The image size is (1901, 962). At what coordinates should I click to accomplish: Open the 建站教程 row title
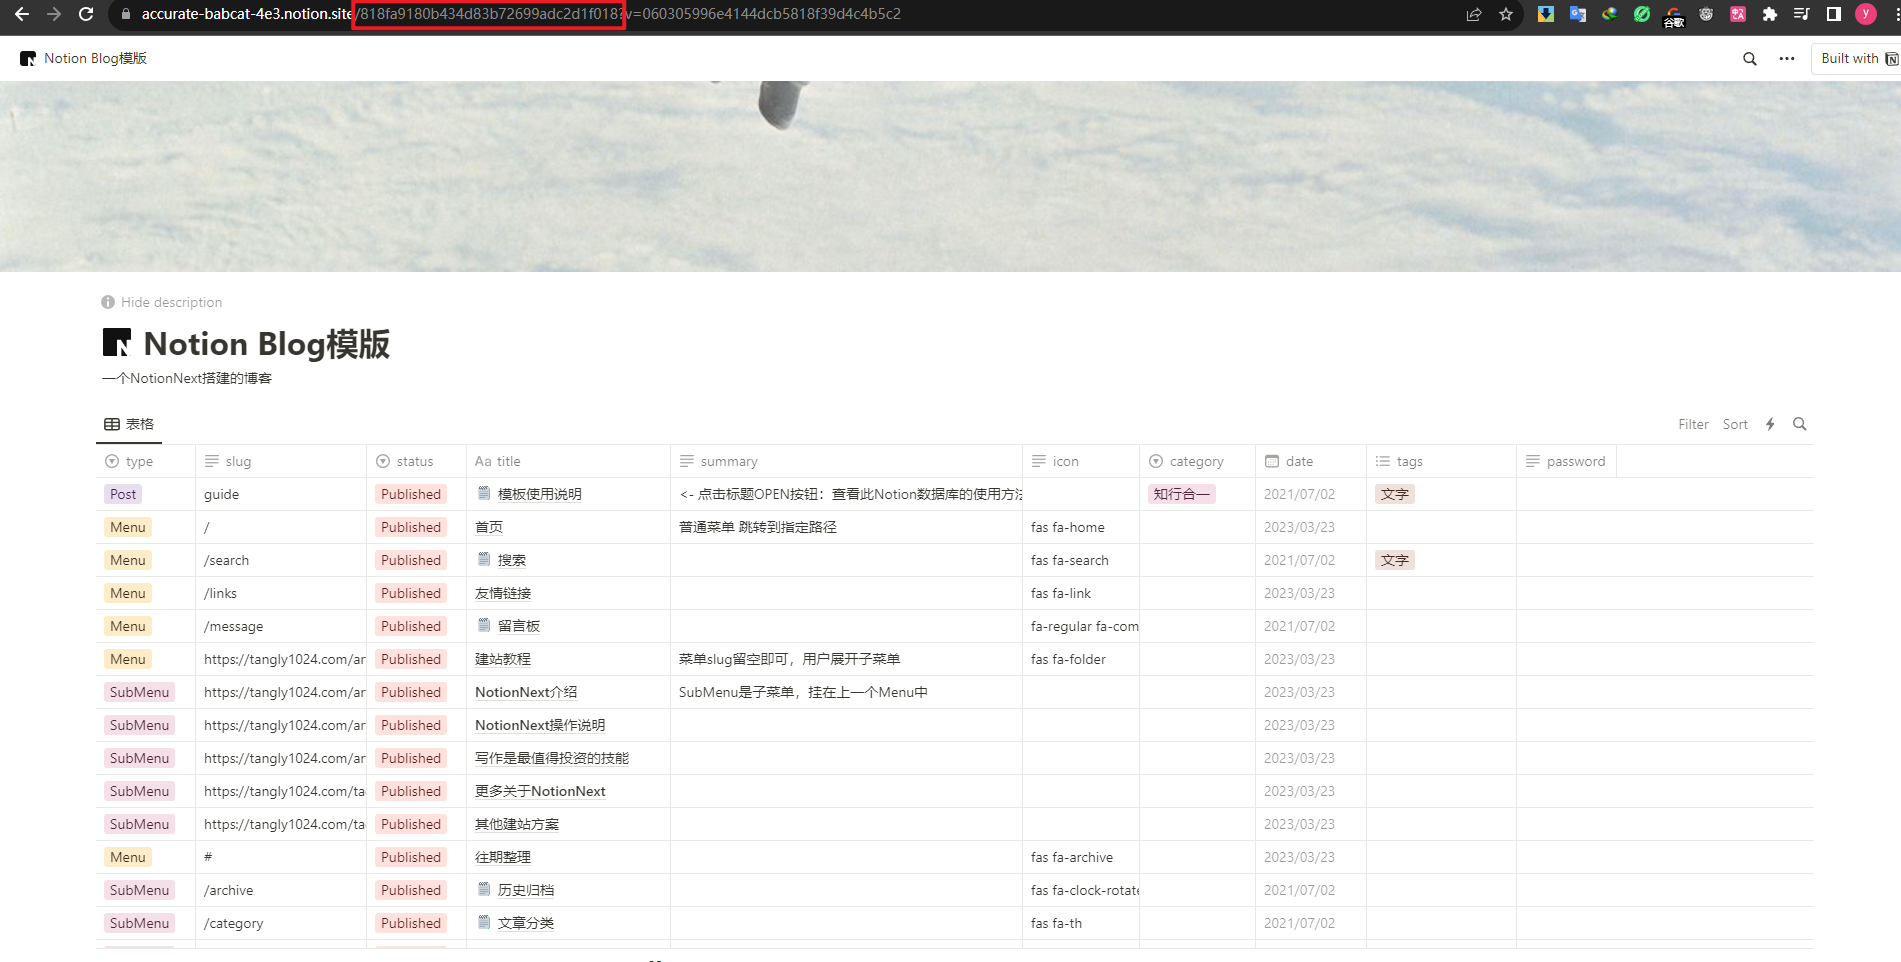point(503,659)
